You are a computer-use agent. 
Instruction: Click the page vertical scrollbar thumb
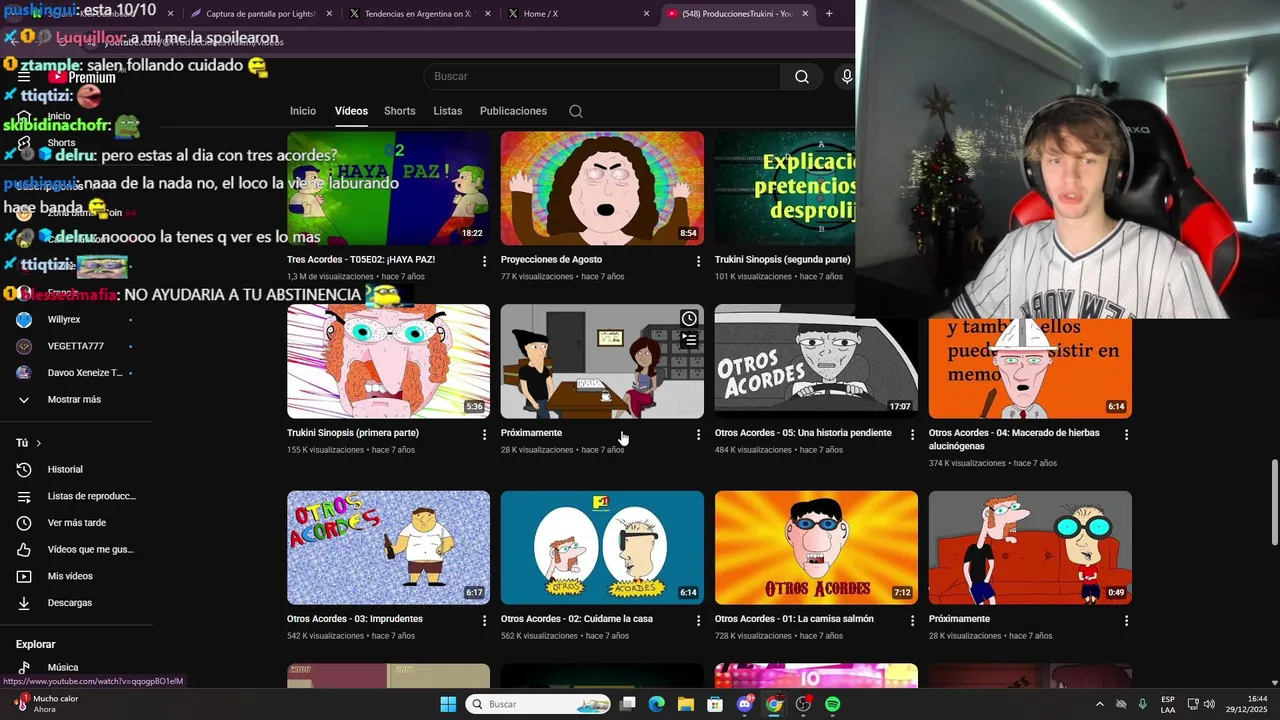[x=1274, y=502]
